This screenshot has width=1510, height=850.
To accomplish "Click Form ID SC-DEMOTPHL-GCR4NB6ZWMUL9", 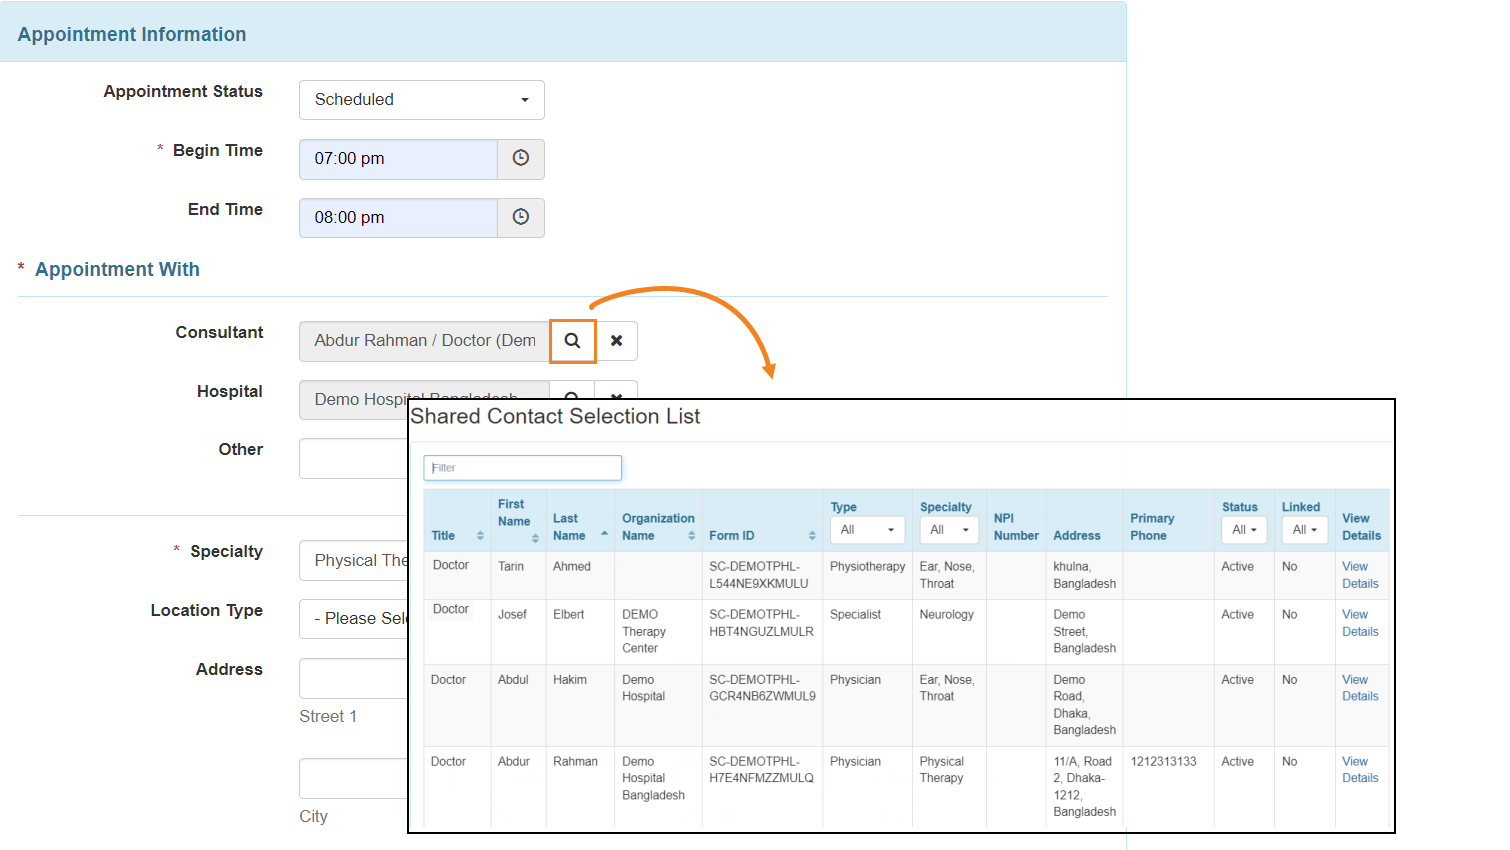I will 762,688.
